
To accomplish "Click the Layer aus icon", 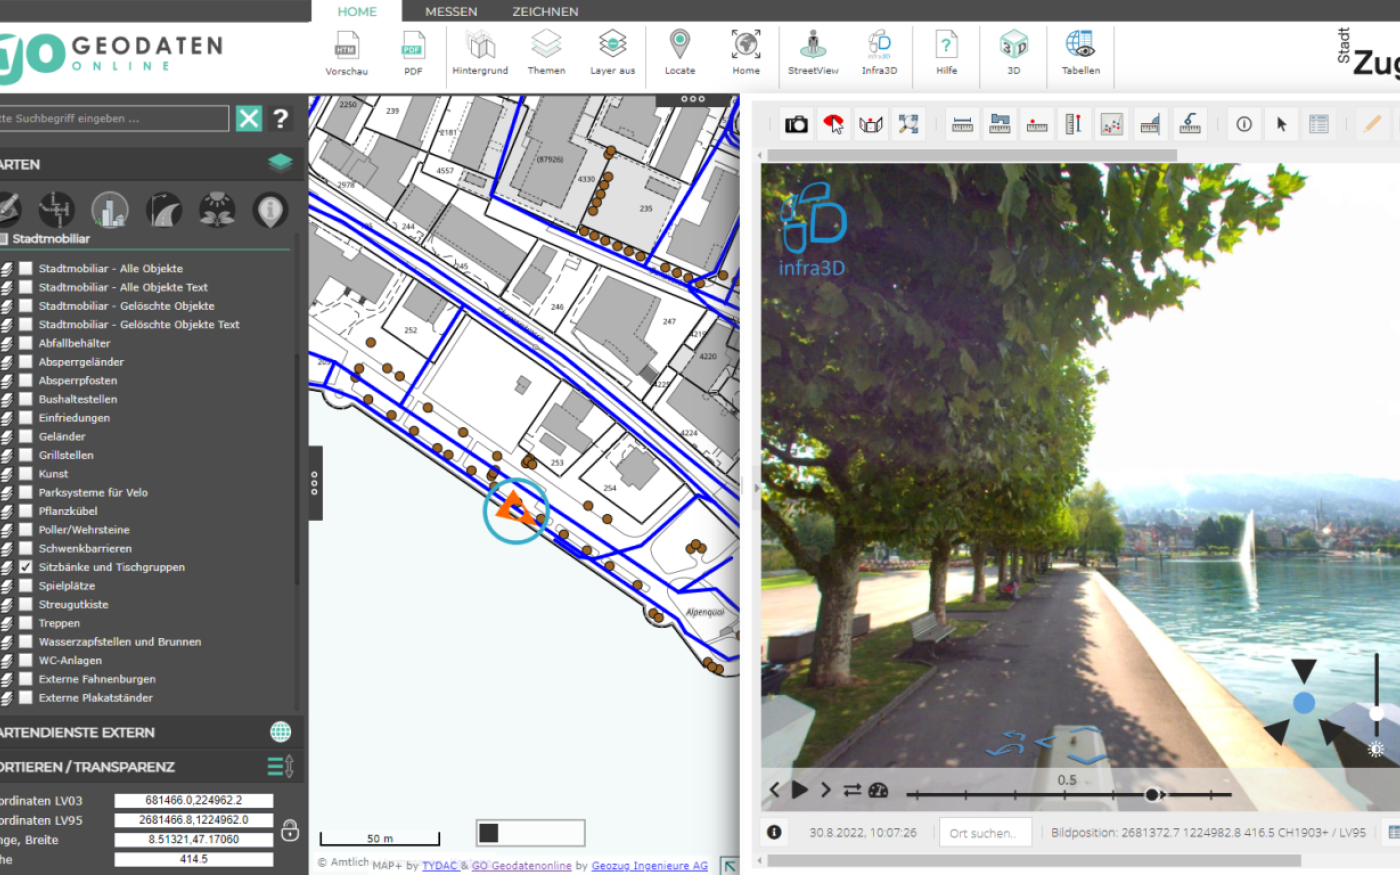I will coord(612,46).
